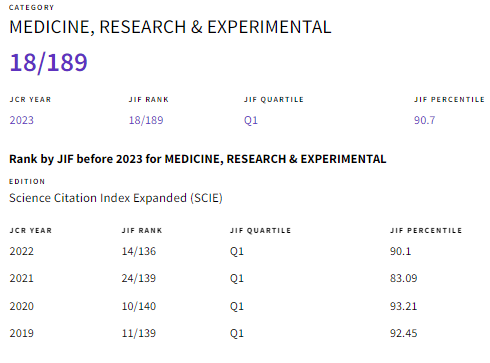490x363 pixels.
Task: Click the JIF PERCENTILE header in the history table
Action: pyautogui.click(x=426, y=230)
